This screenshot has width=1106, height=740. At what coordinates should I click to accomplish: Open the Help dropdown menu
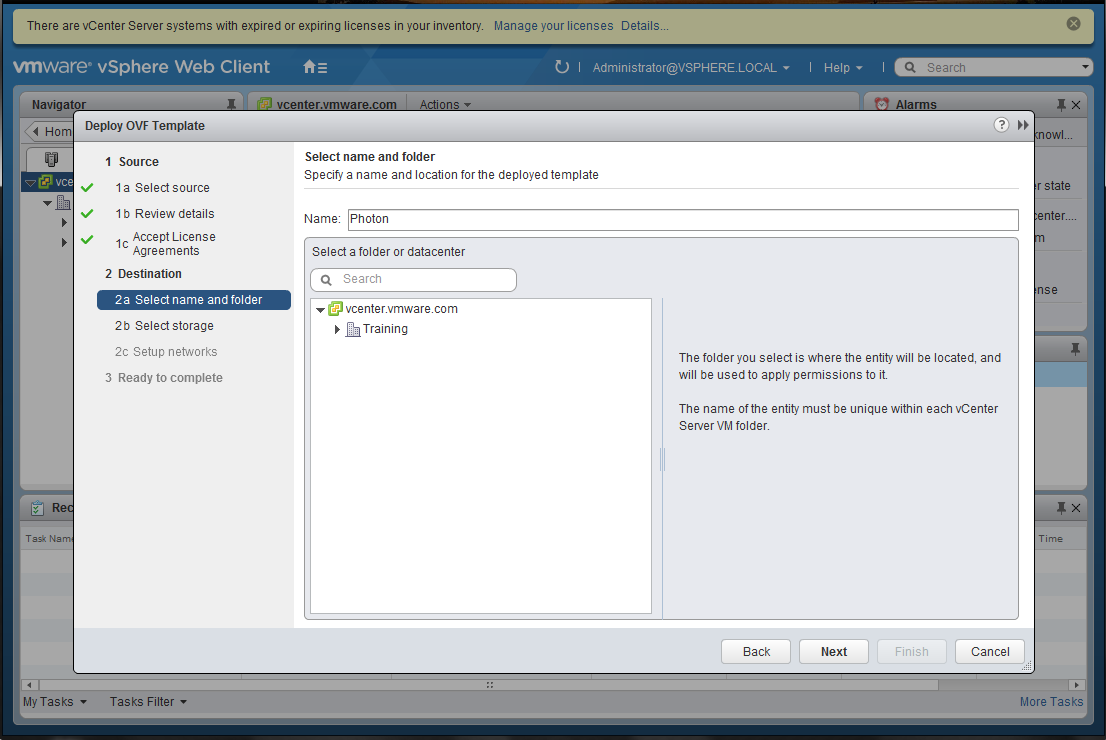click(843, 67)
